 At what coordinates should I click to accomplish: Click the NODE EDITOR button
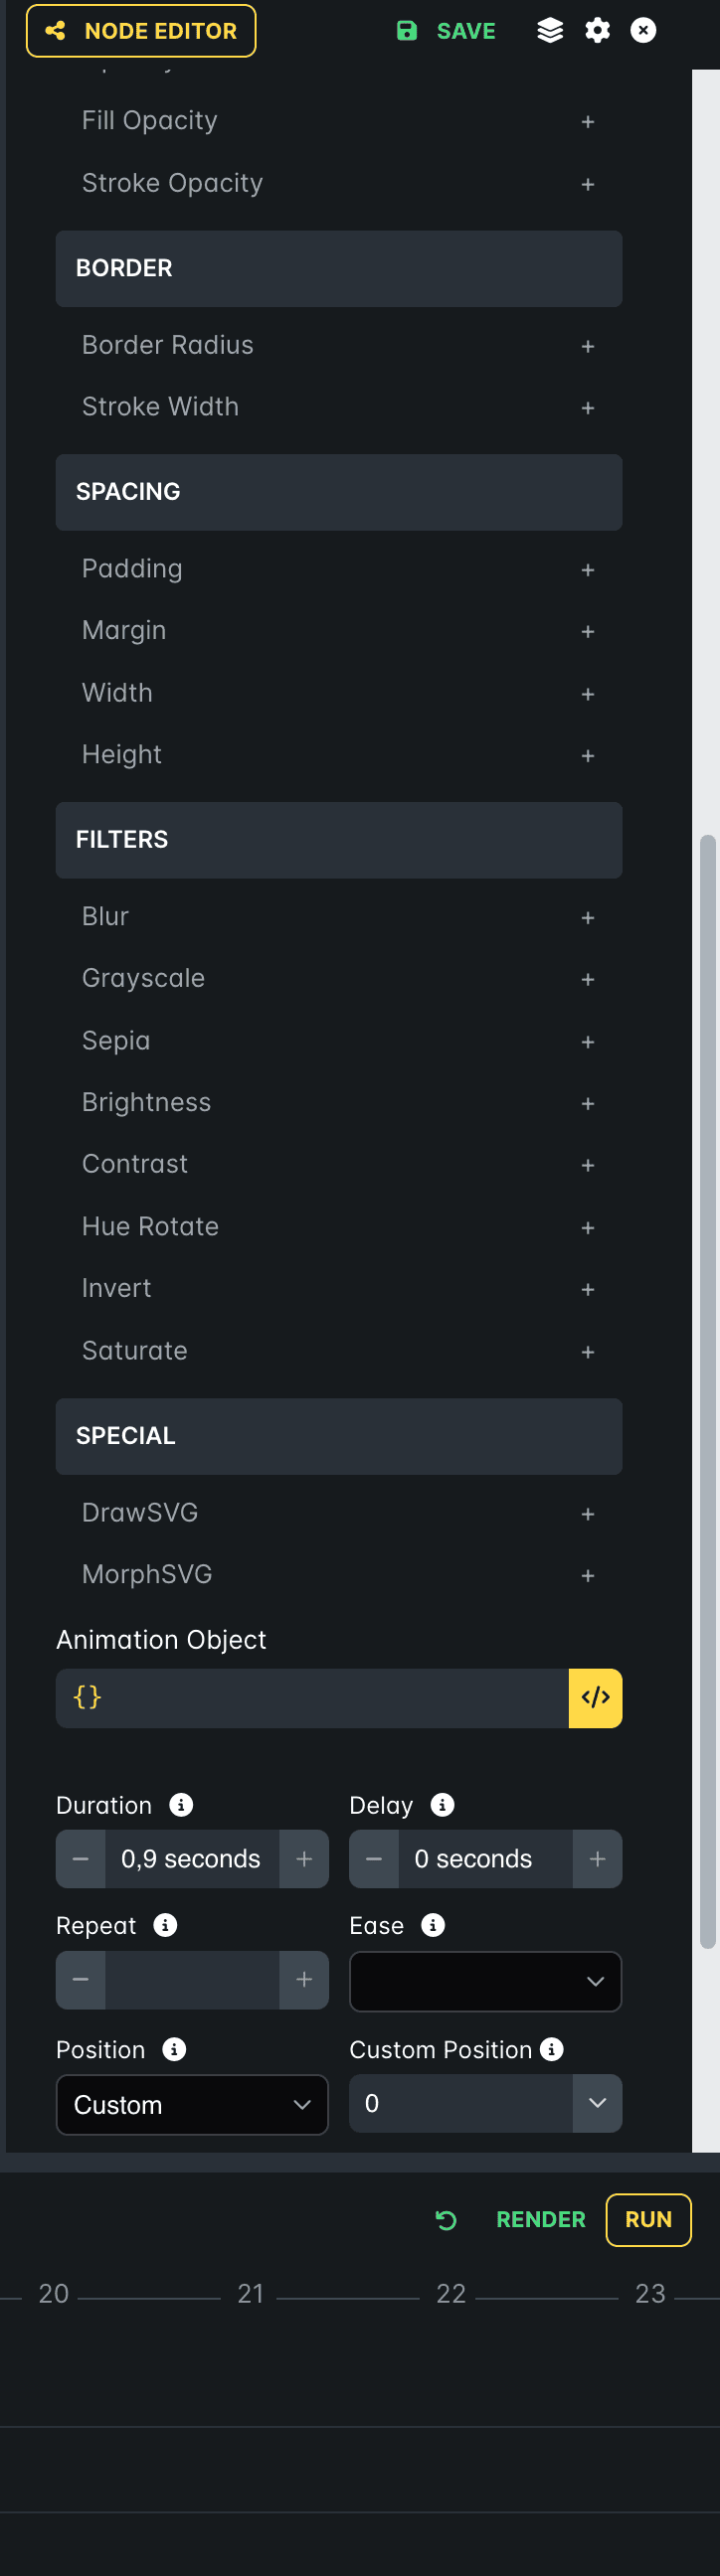click(x=141, y=31)
